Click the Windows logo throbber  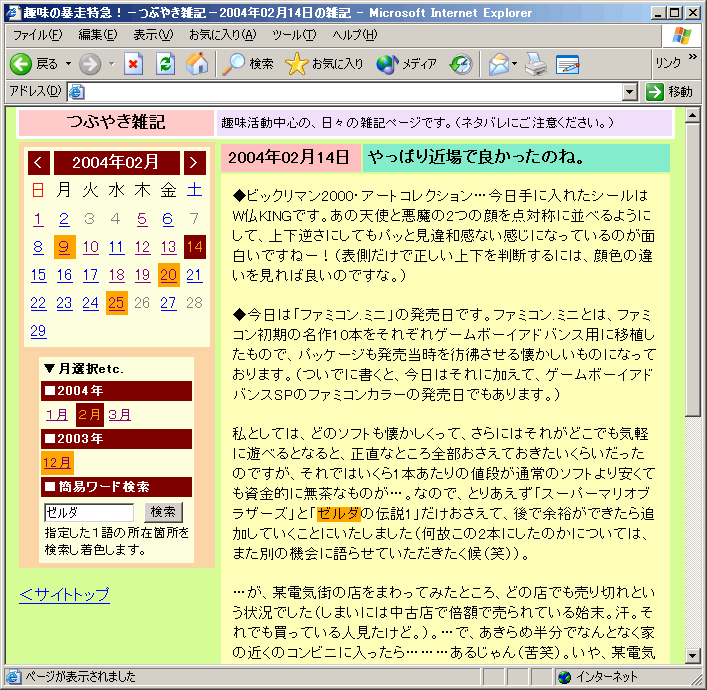[x=681, y=35]
